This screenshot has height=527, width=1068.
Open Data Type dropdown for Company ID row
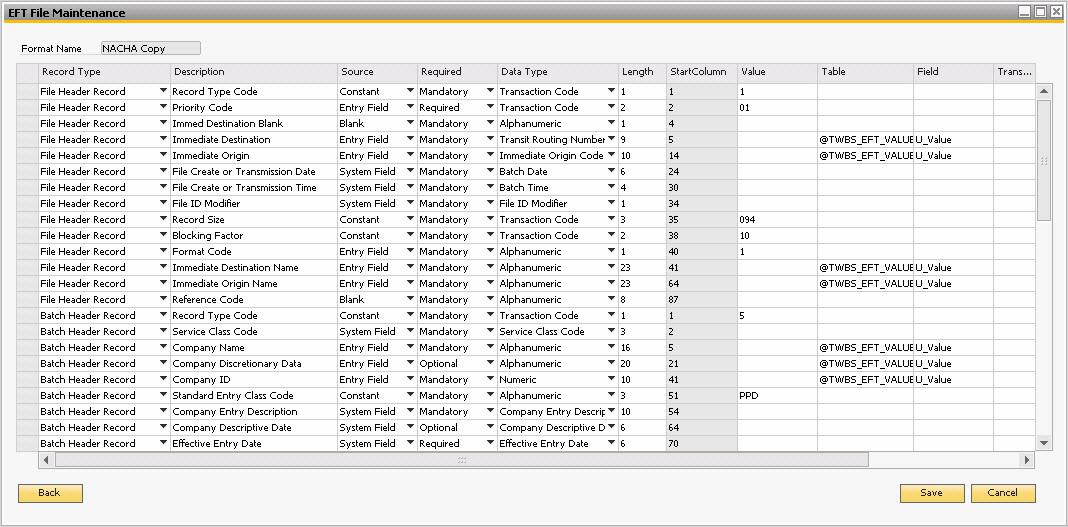pyautogui.click(x=612, y=379)
